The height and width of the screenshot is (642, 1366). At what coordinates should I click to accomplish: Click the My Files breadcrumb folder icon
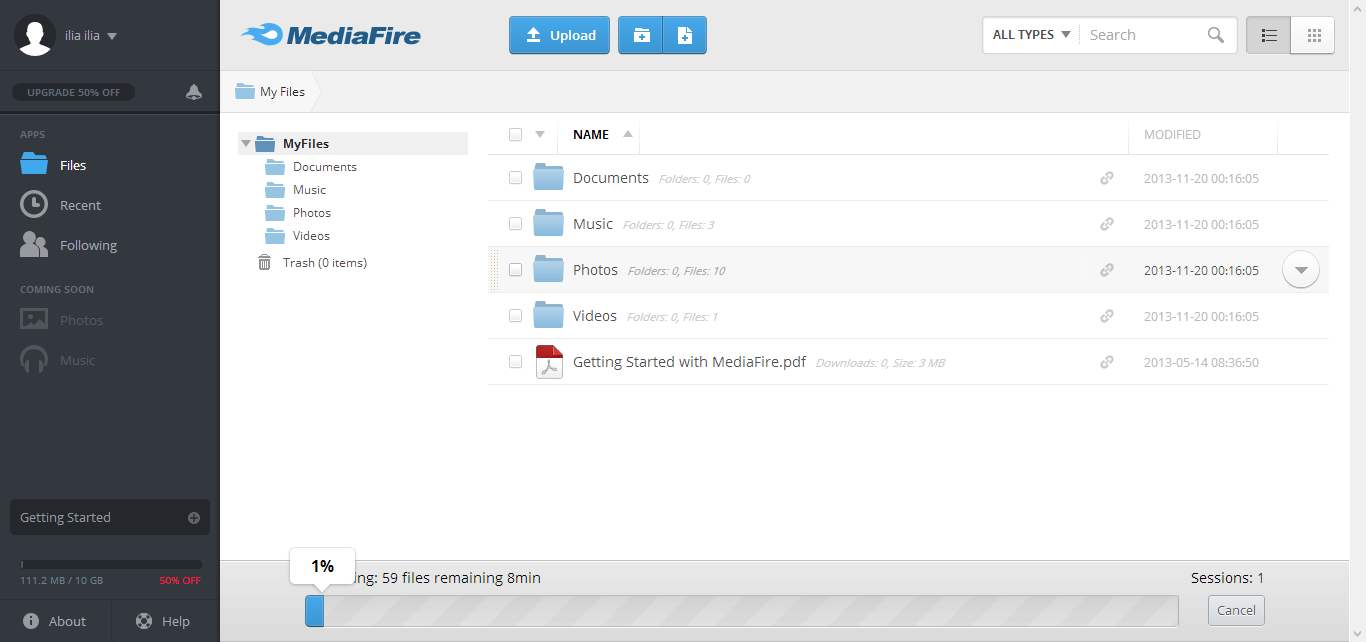click(x=245, y=91)
